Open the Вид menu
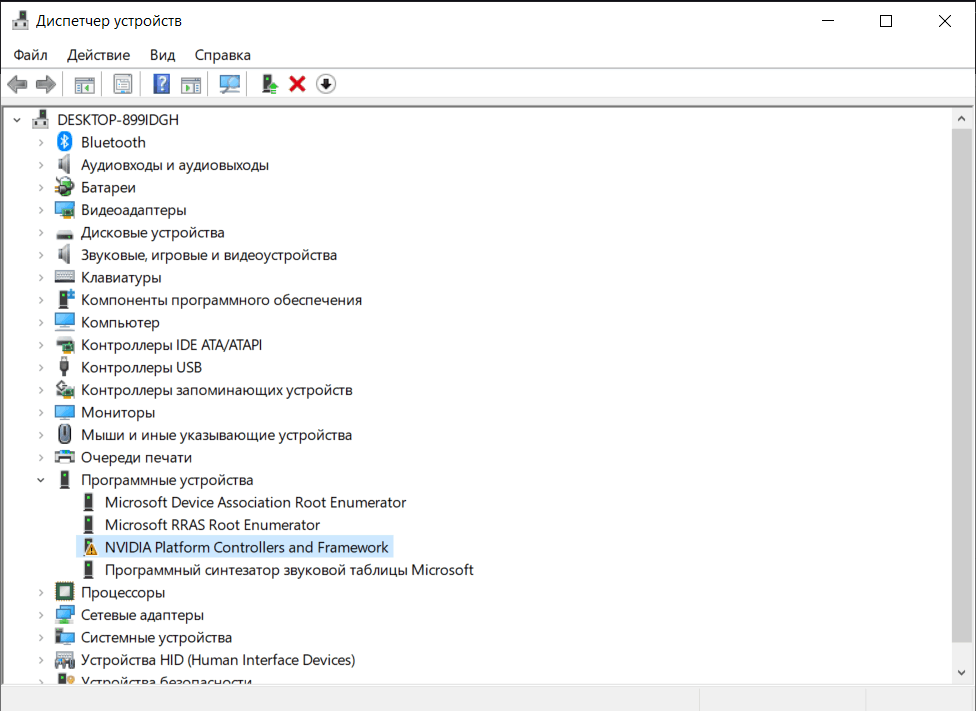Viewport: 976px width, 711px height. pos(162,55)
